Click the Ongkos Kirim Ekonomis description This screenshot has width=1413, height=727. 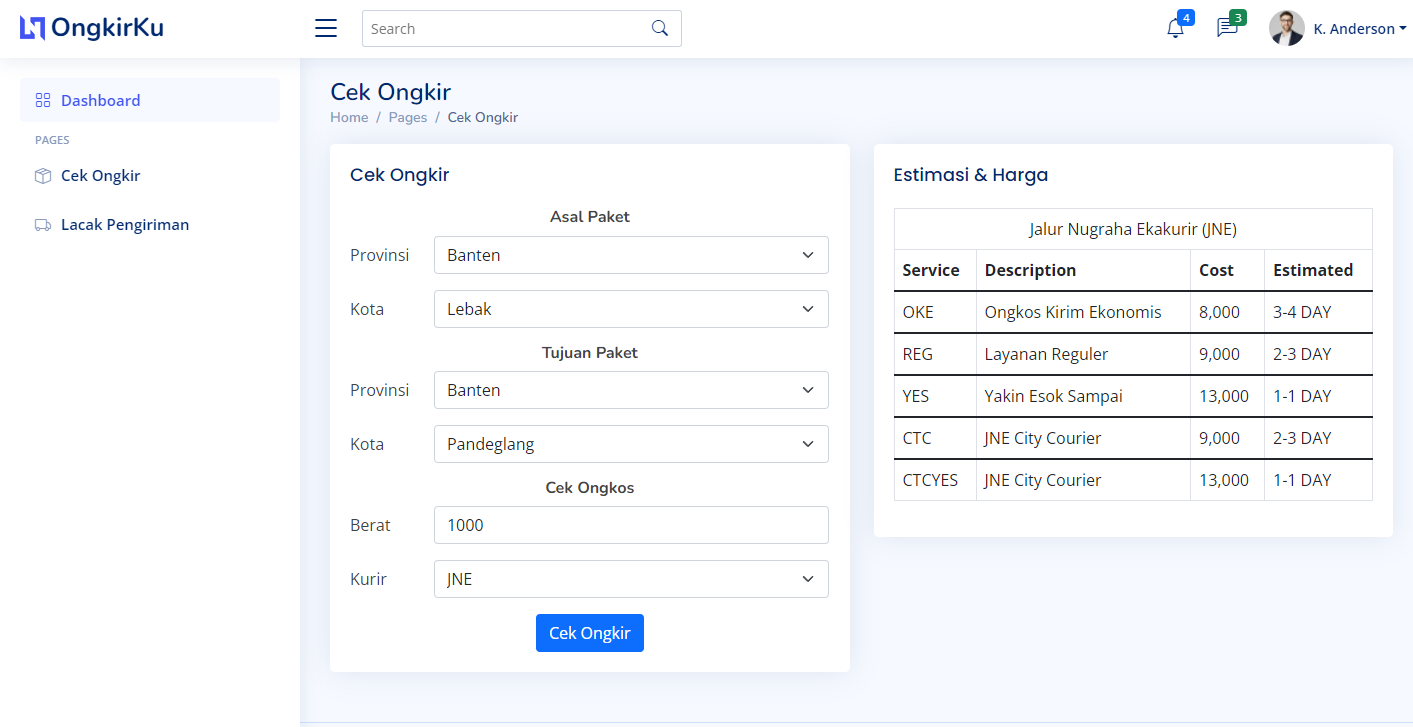(1073, 312)
